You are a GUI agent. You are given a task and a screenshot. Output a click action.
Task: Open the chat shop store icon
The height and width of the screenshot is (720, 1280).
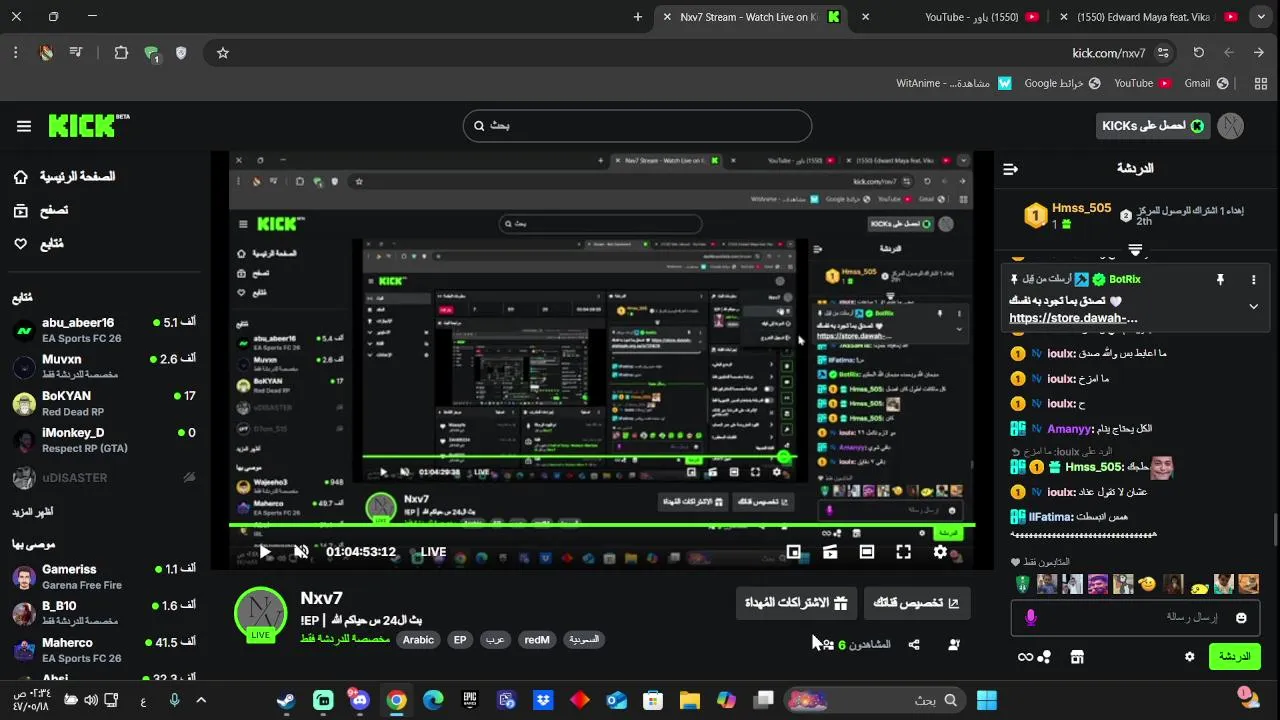(1077, 657)
